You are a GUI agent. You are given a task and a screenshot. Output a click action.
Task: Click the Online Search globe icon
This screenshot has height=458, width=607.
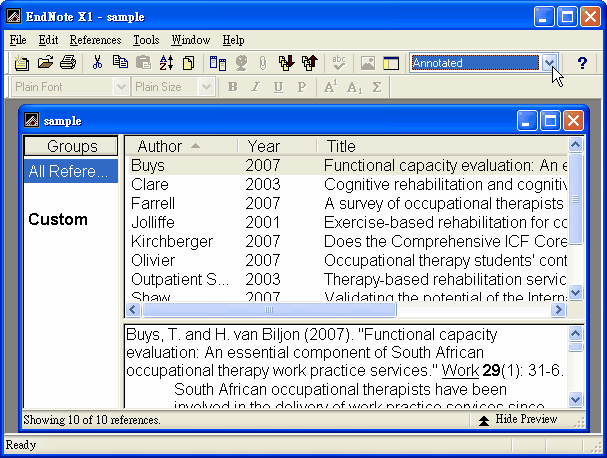coord(241,63)
